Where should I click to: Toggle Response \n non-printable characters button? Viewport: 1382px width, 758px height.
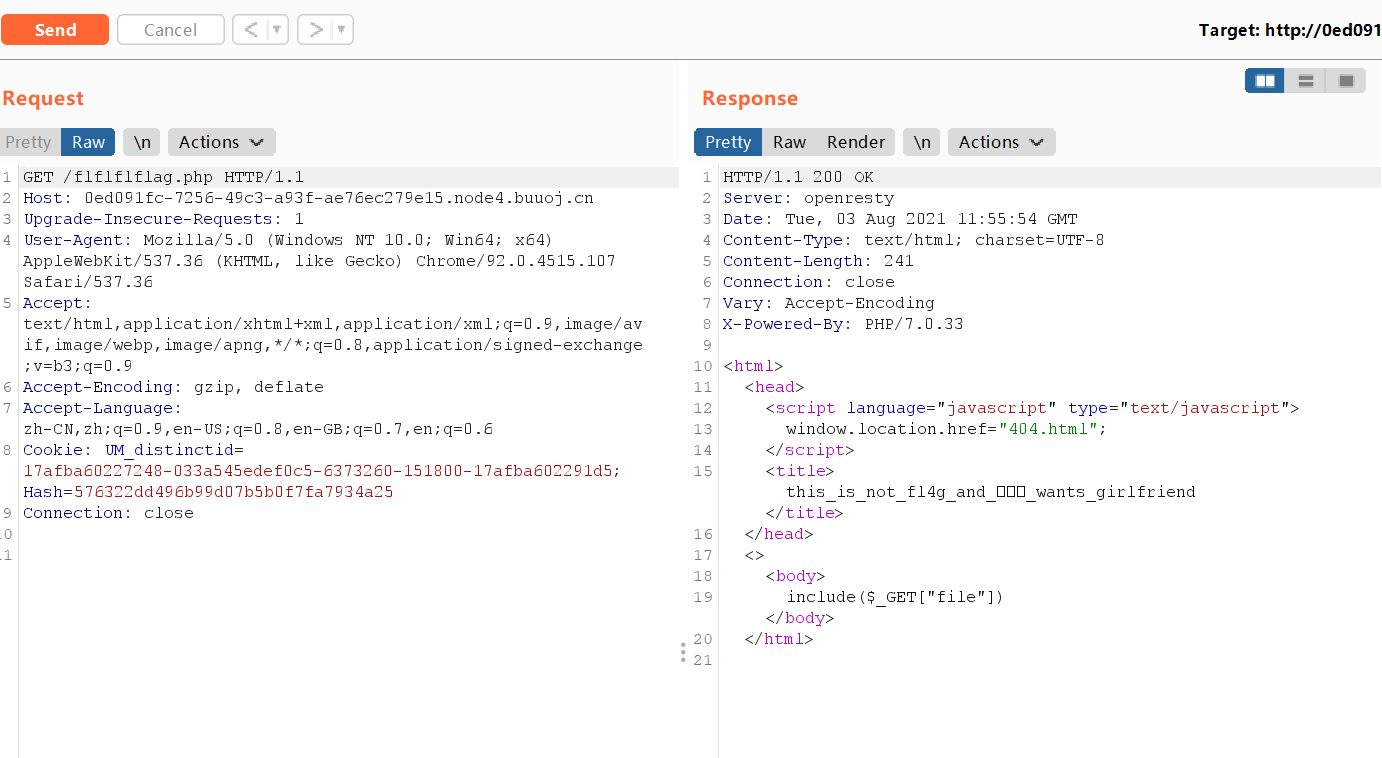click(x=922, y=142)
